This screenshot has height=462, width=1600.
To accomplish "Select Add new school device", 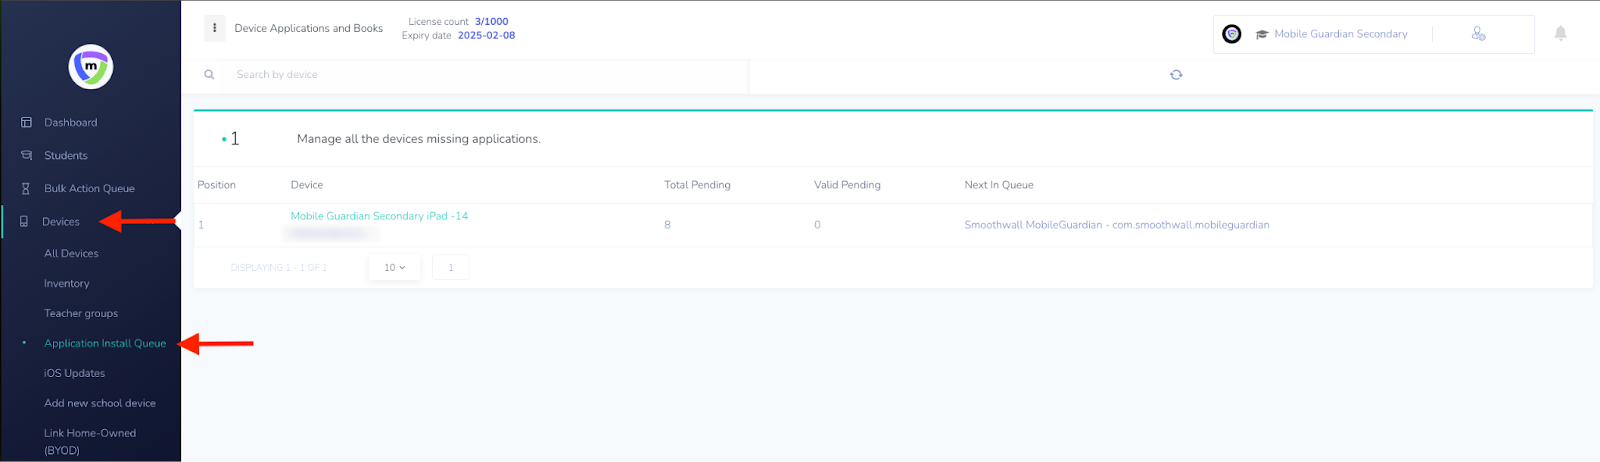I will (x=100, y=404).
